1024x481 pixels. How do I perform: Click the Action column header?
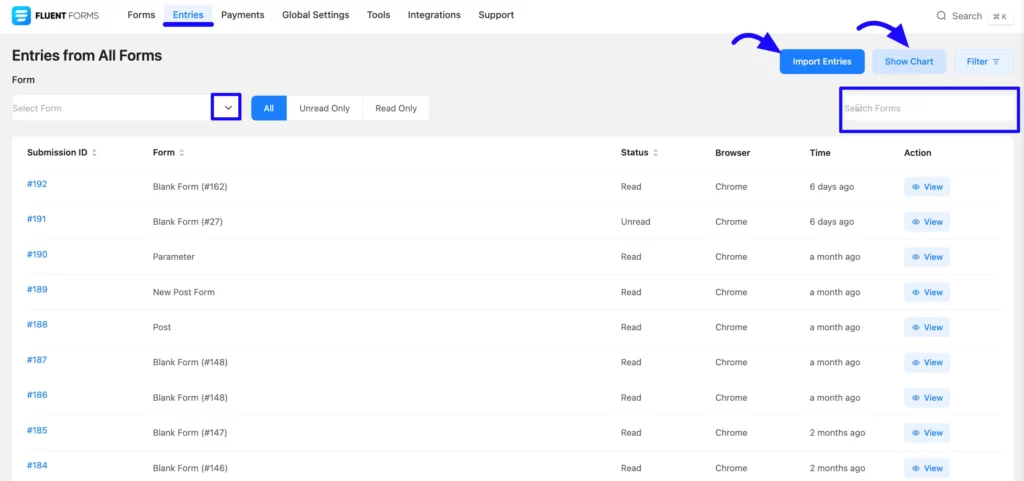[918, 153]
